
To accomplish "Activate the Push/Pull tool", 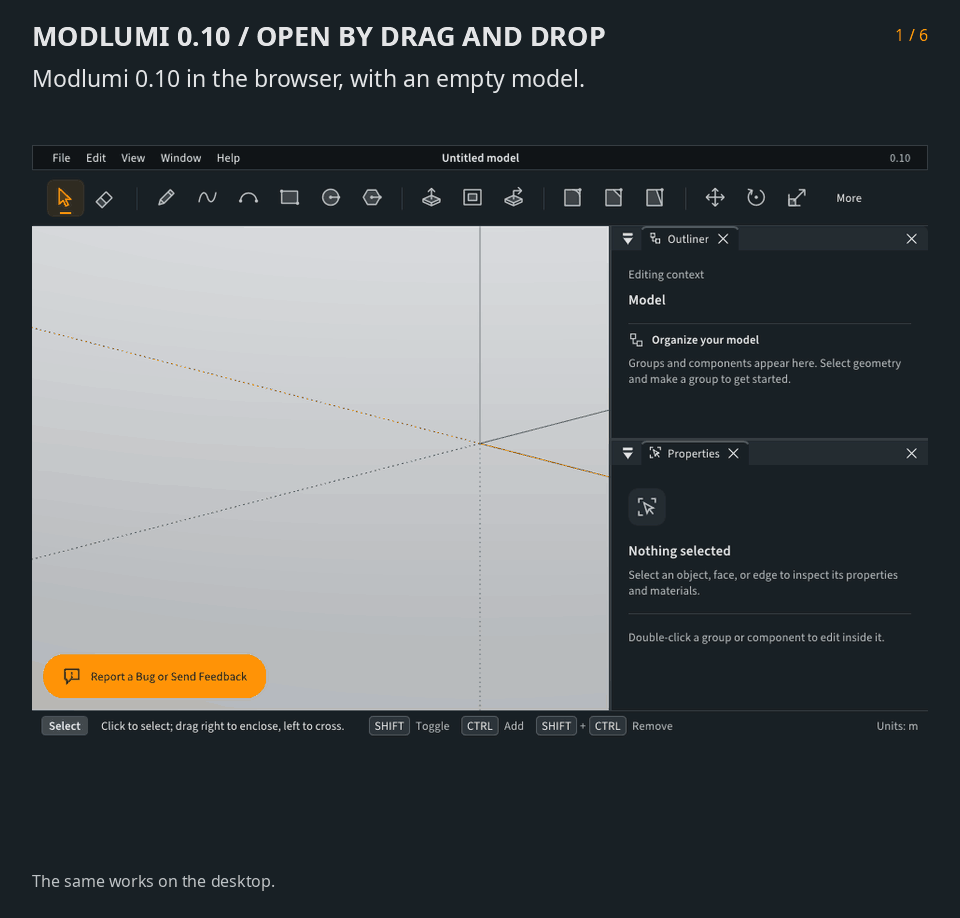I will tap(431, 198).
